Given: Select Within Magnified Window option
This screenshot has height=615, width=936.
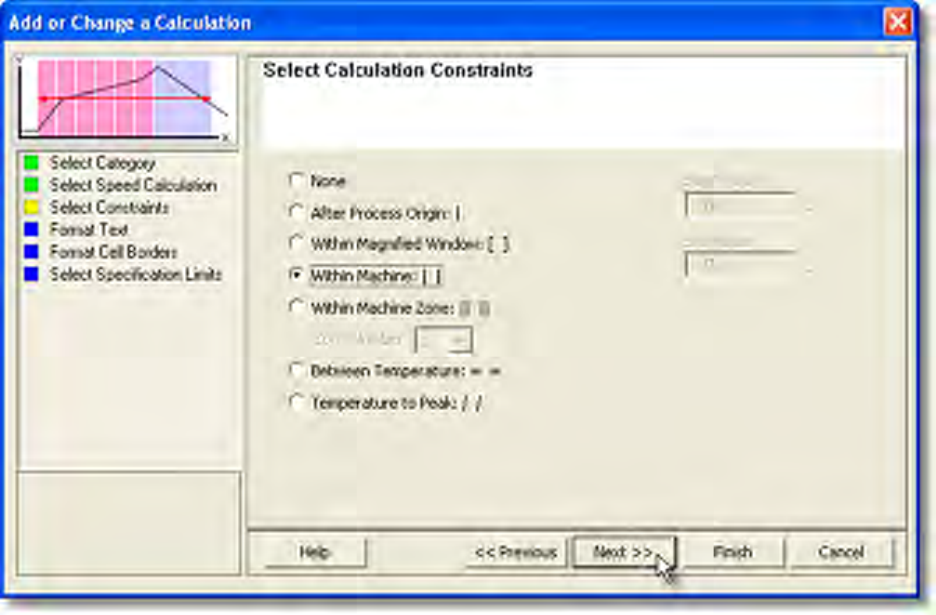Looking at the screenshot, I should [x=296, y=244].
